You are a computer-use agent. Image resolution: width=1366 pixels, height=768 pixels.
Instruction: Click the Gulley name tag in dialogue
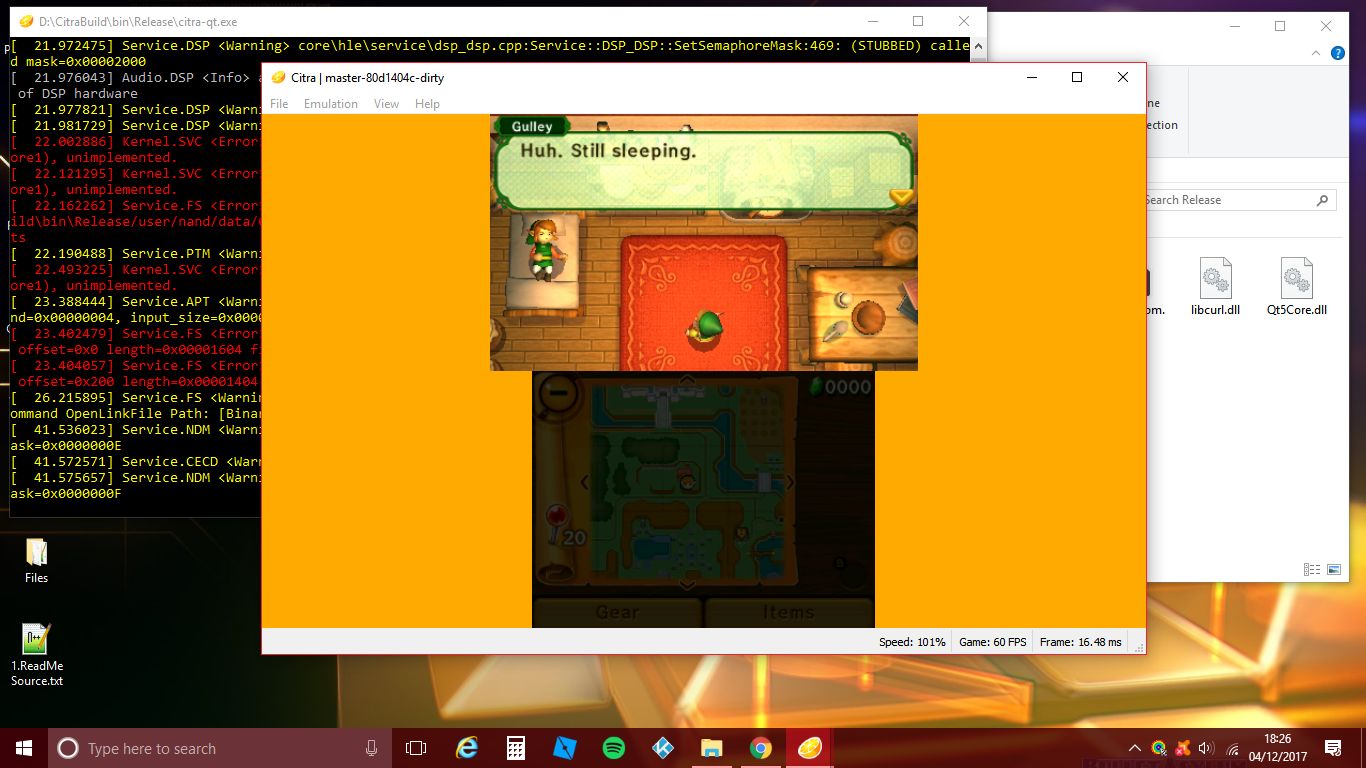coord(532,126)
